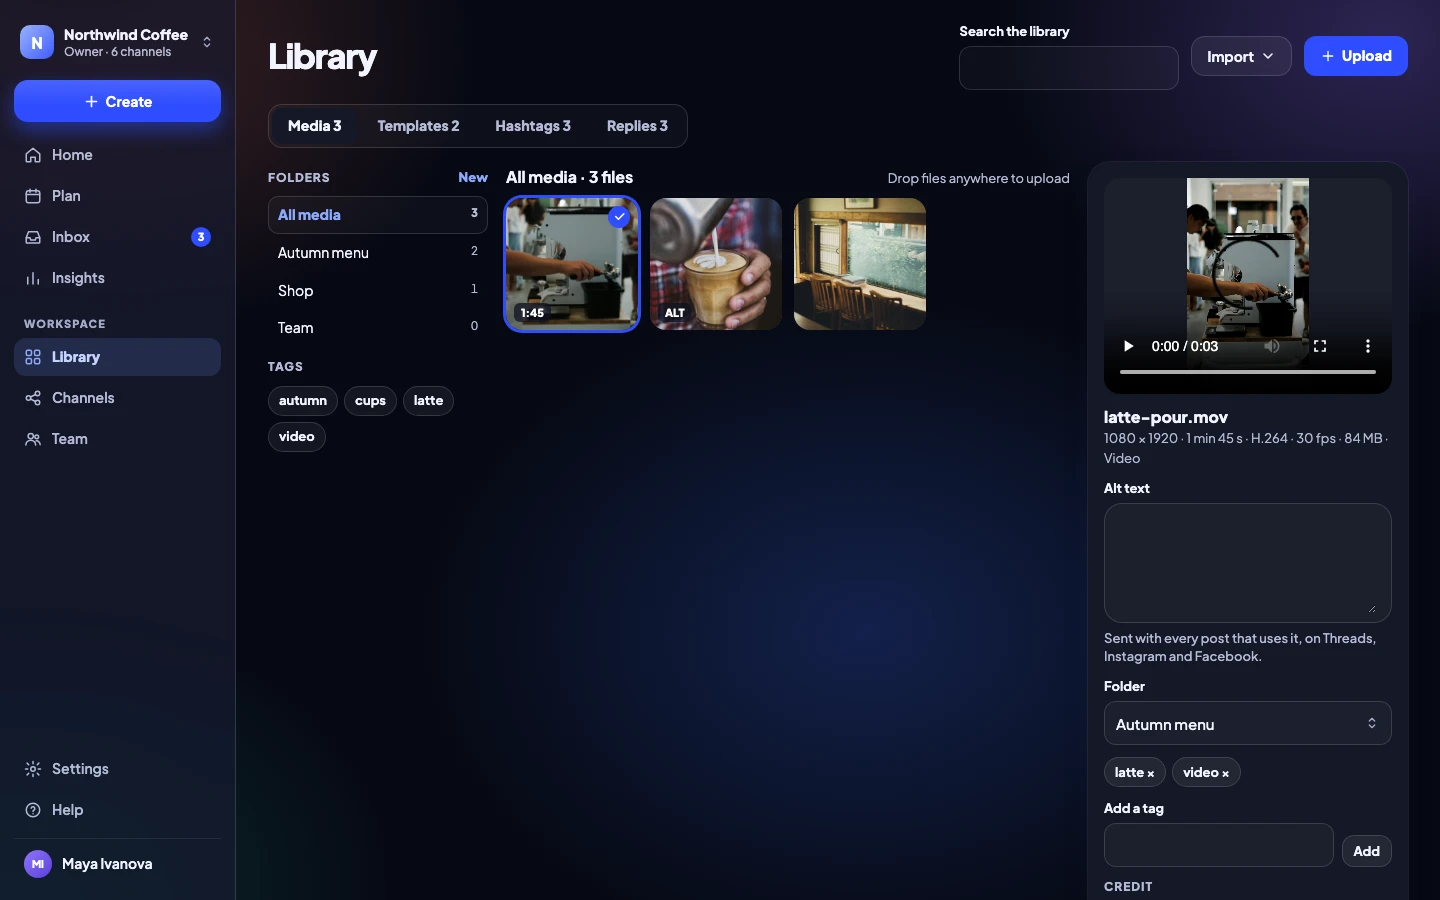Open Home from the sidebar
The width and height of the screenshot is (1440, 900).
click(117, 155)
